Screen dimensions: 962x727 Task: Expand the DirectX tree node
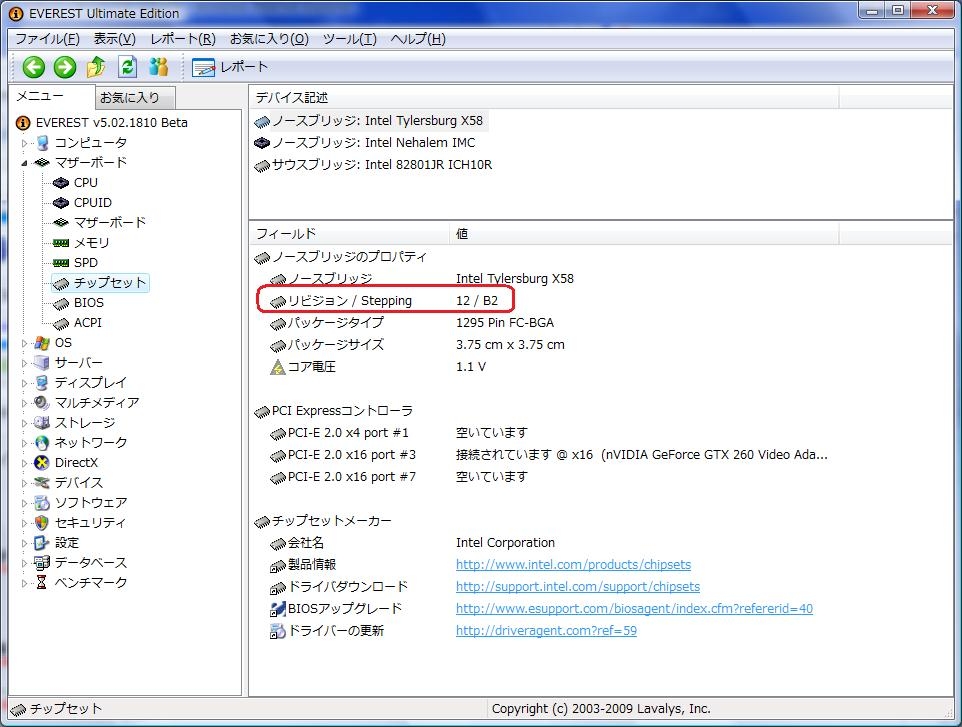pos(25,463)
